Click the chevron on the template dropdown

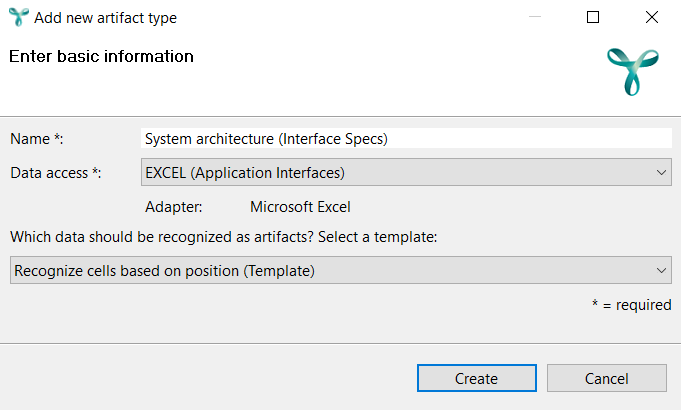pos(661,271)
